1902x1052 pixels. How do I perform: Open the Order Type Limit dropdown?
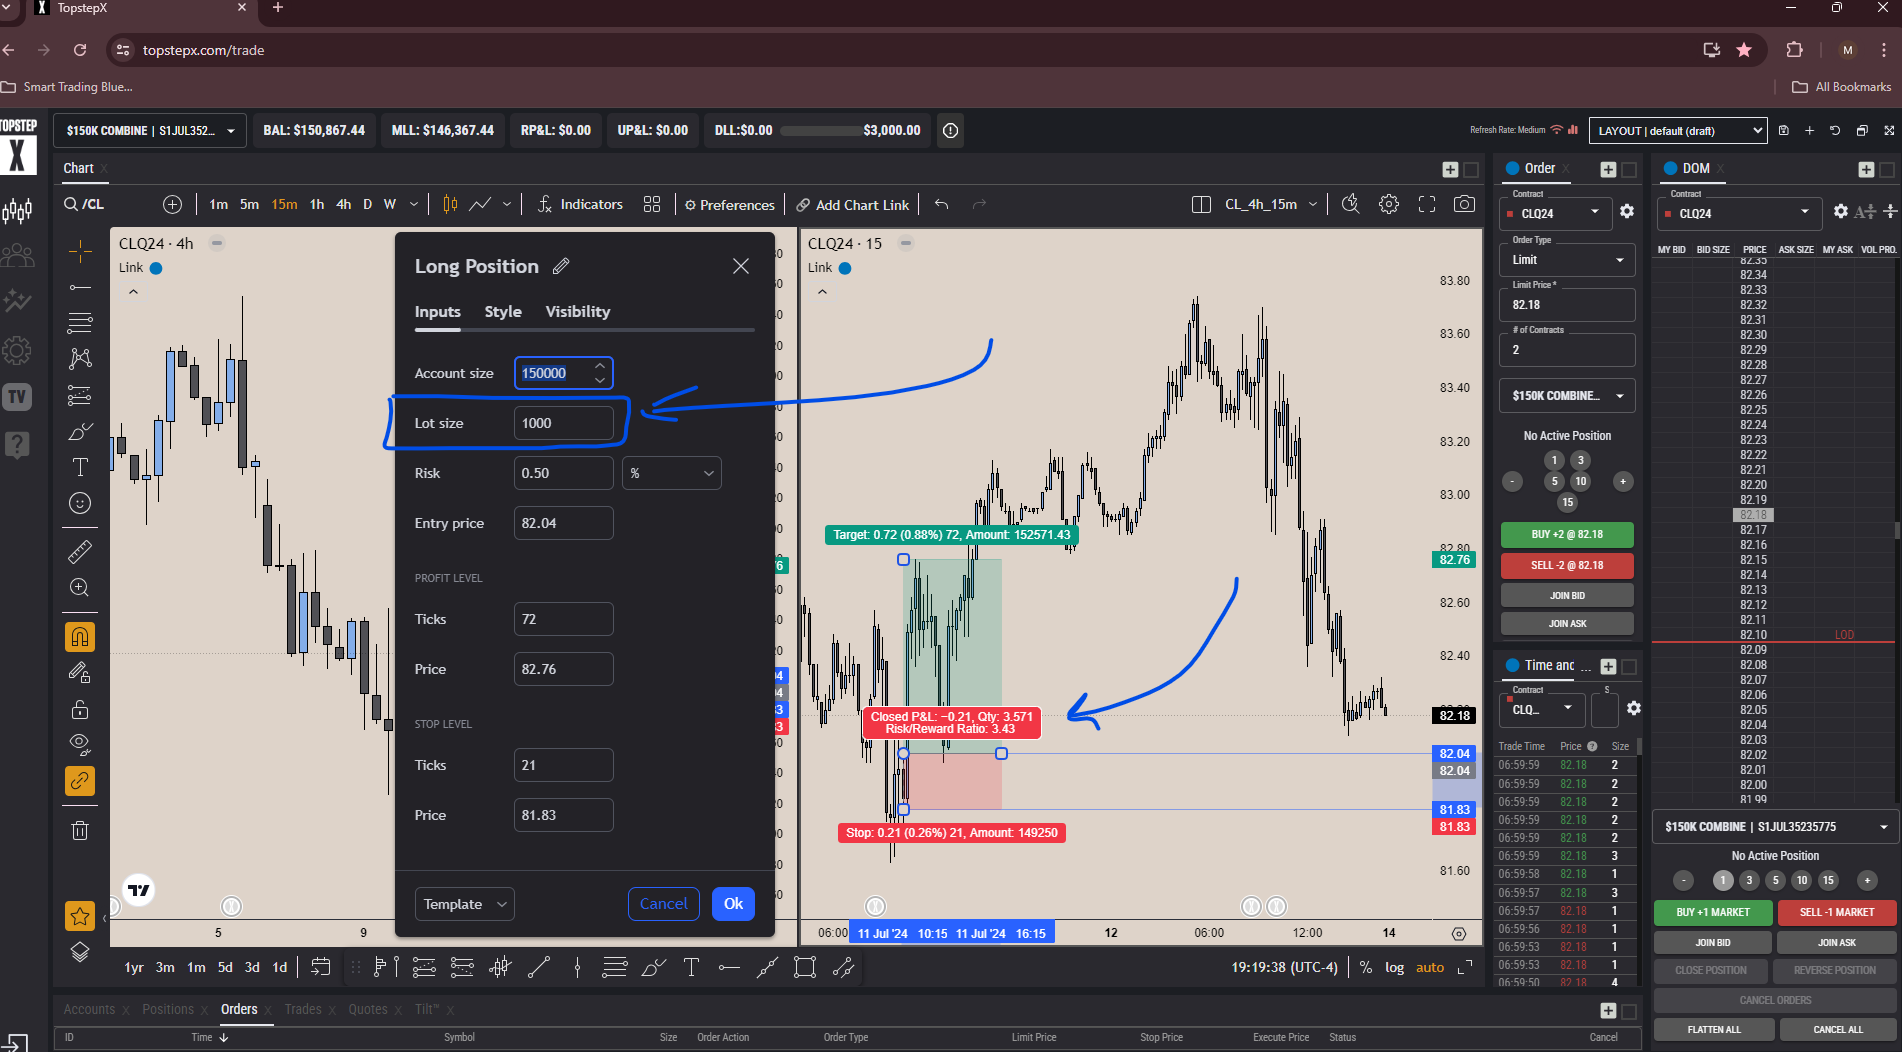[1566, 260]
